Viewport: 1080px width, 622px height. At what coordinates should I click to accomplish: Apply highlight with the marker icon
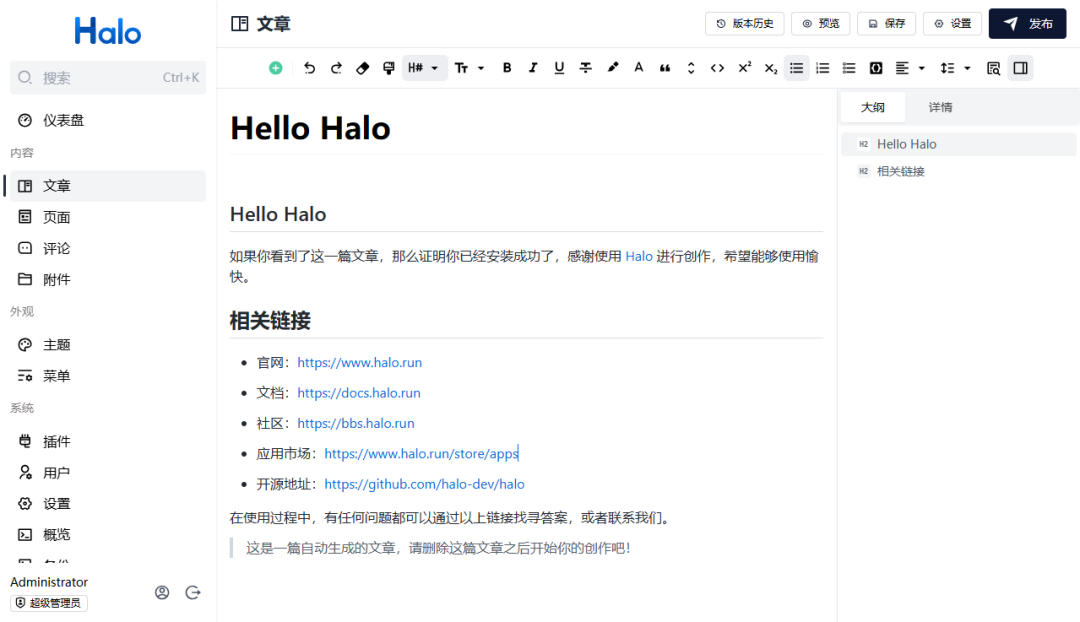tap(612, 68)
